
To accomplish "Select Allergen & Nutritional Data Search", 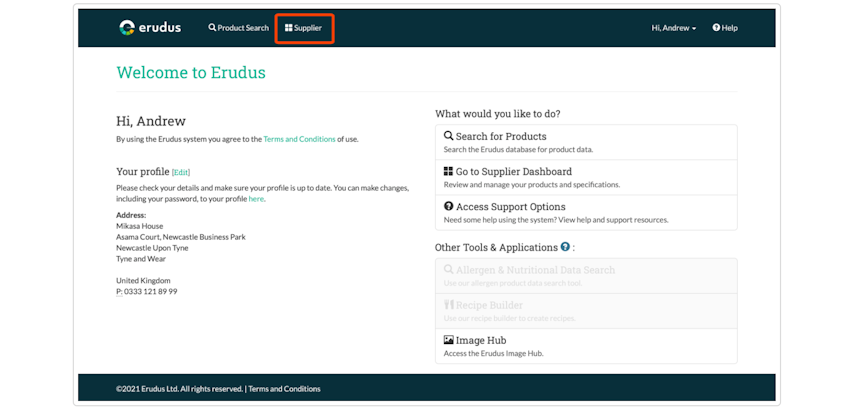I will pyautogui.click(x=586, y=276).
